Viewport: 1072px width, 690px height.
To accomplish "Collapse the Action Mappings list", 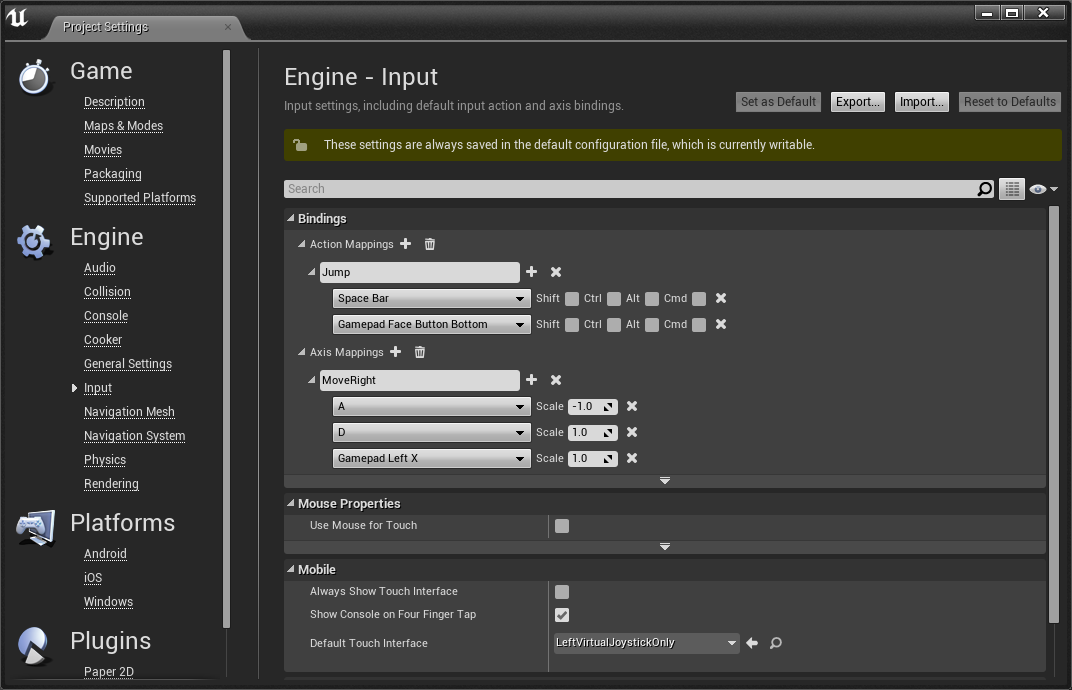I will [x=302, y=244].
